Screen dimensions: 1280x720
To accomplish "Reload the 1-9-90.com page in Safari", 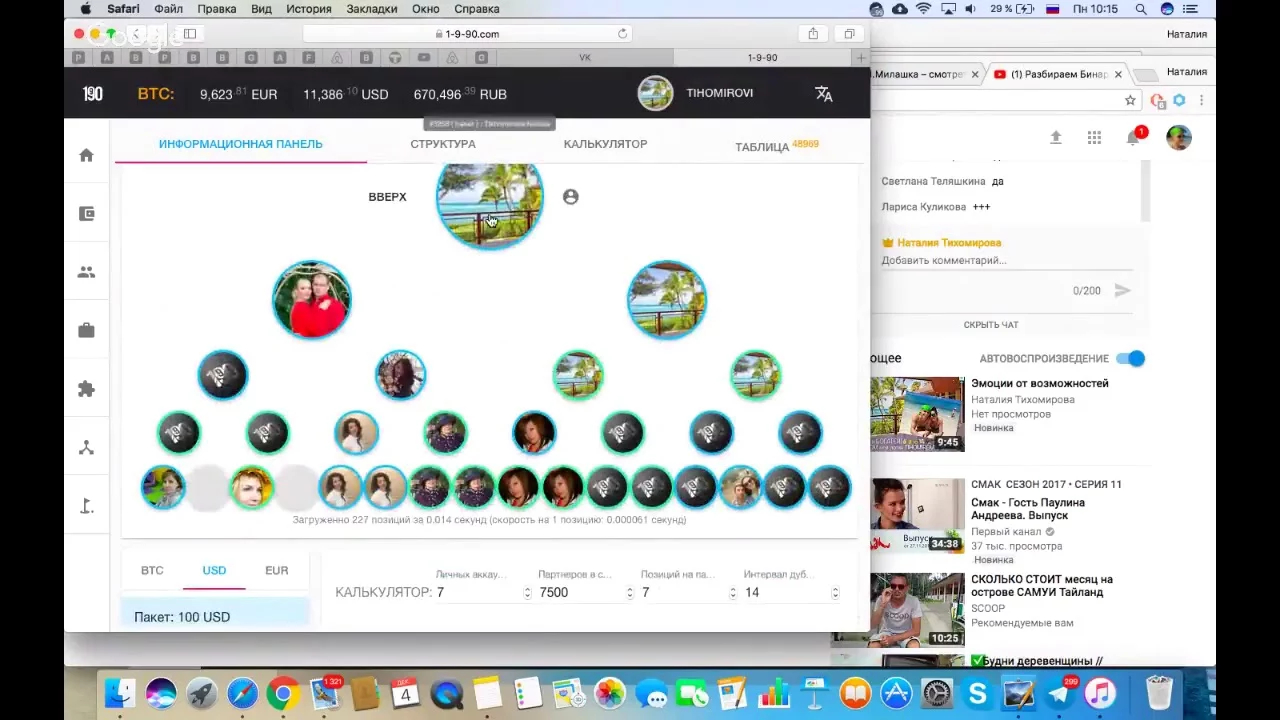I will (x=622, y=33).
